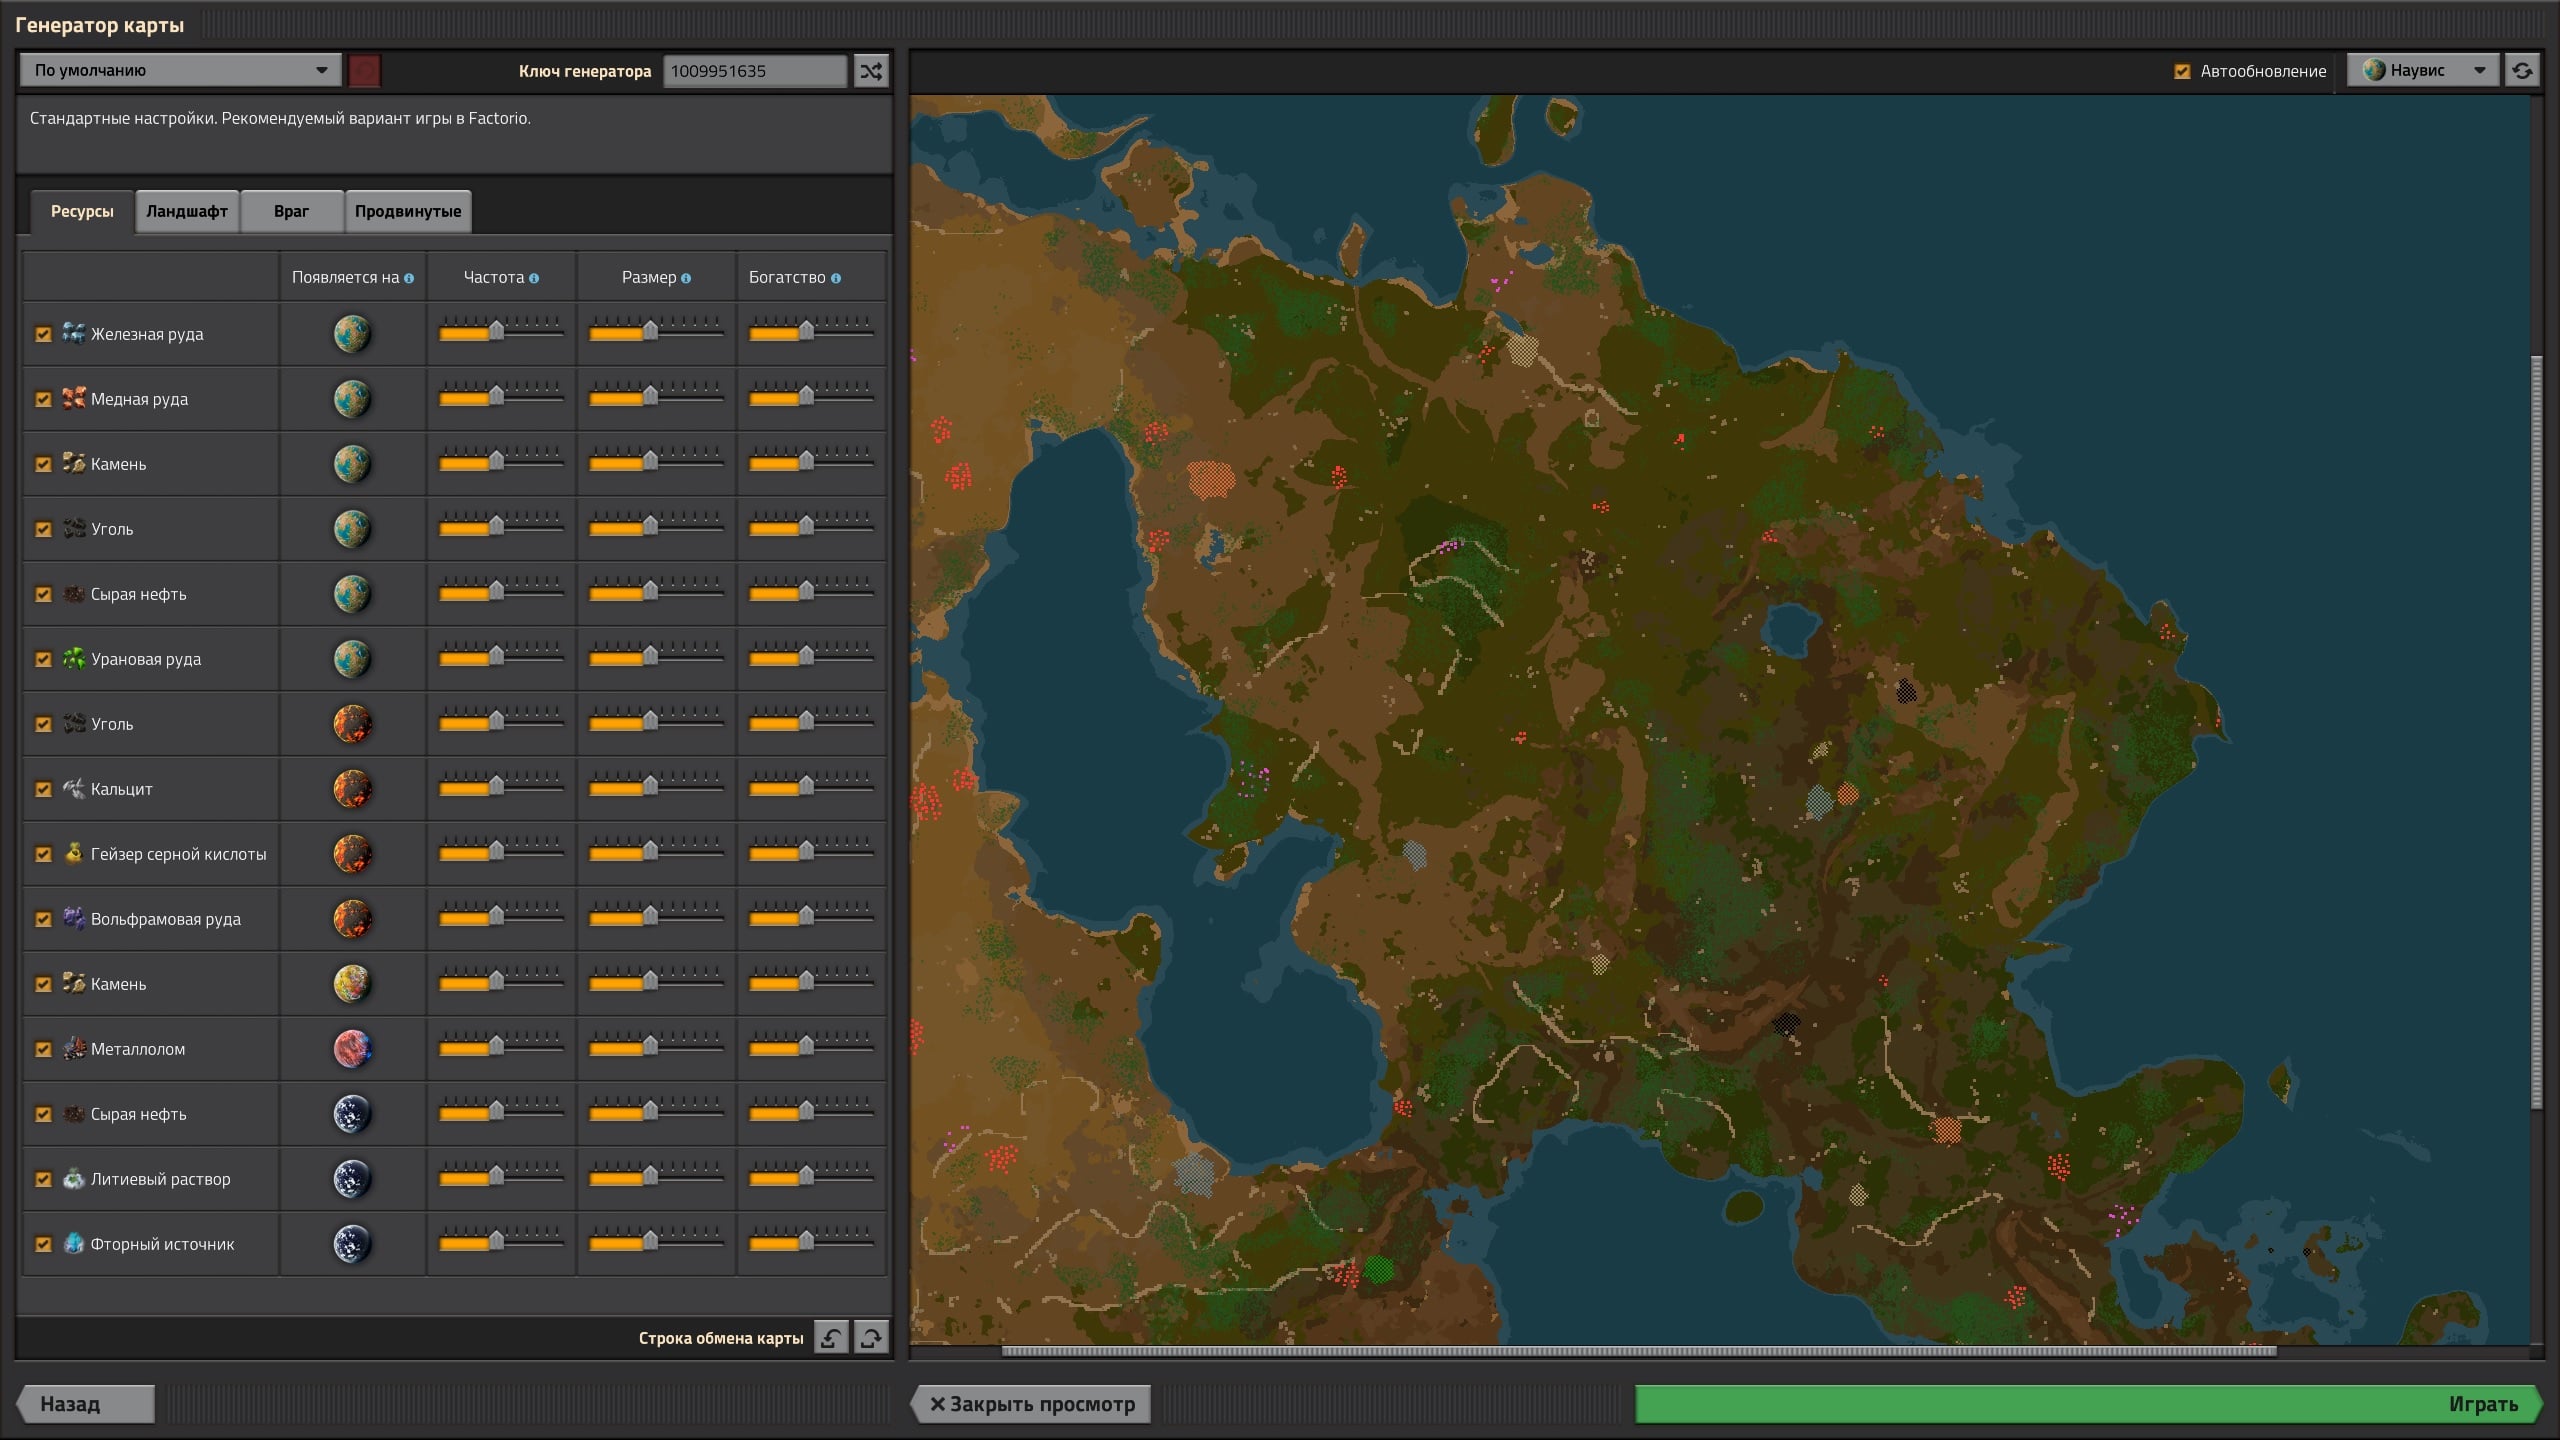Image resolution: width=2560 pixels, height=1440 pixels.
Task: Click the Aquilo planet icon in Сырая нефть row
Action: [352, 1114]
